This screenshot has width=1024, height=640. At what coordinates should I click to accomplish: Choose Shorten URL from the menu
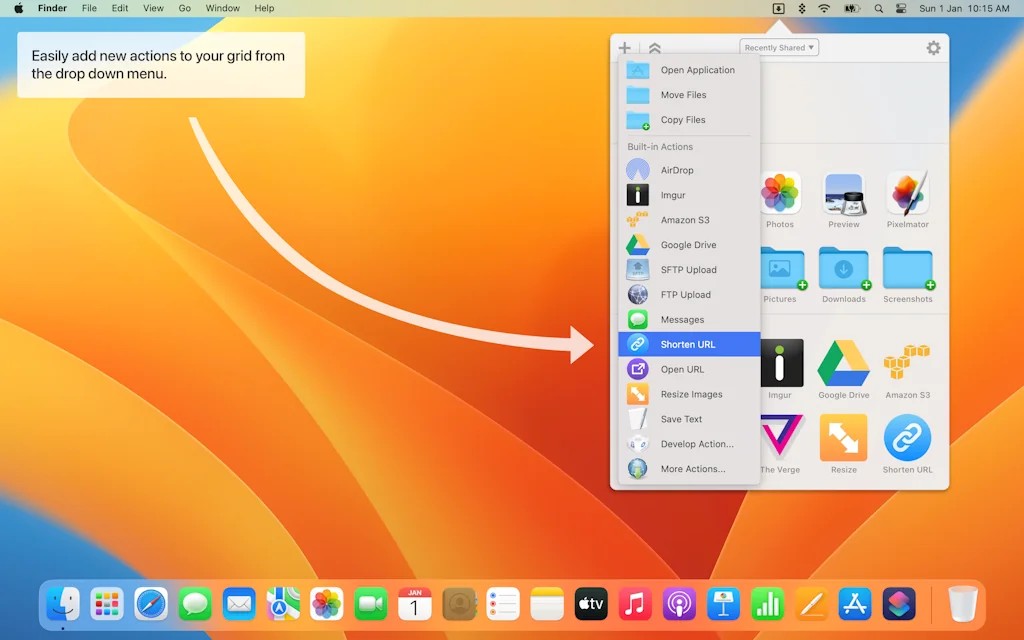tap(688, 344)
